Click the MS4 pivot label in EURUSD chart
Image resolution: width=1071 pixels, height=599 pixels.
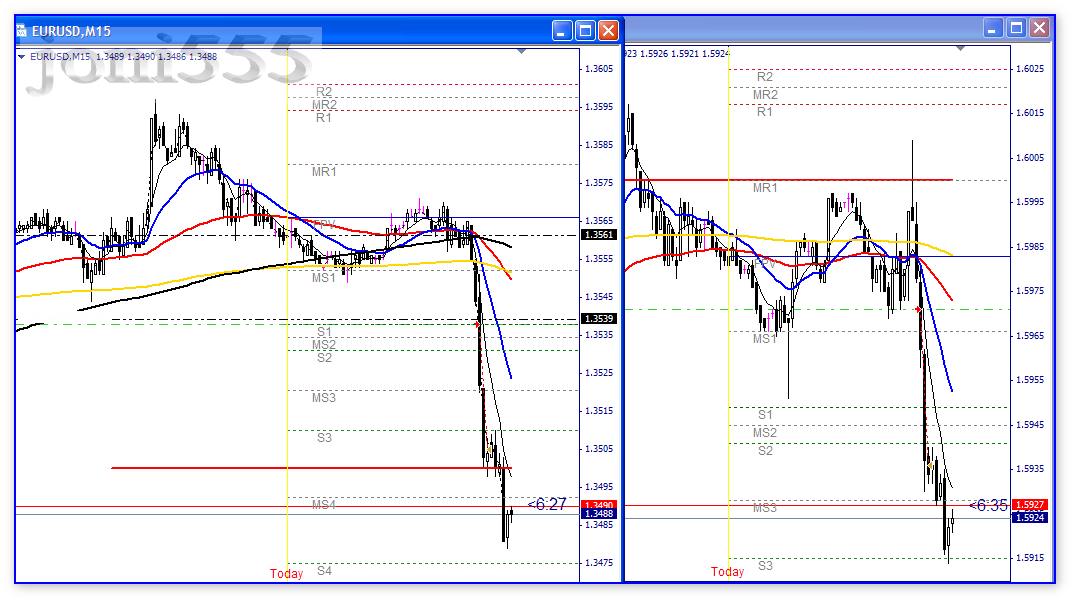tap(324, 505)
